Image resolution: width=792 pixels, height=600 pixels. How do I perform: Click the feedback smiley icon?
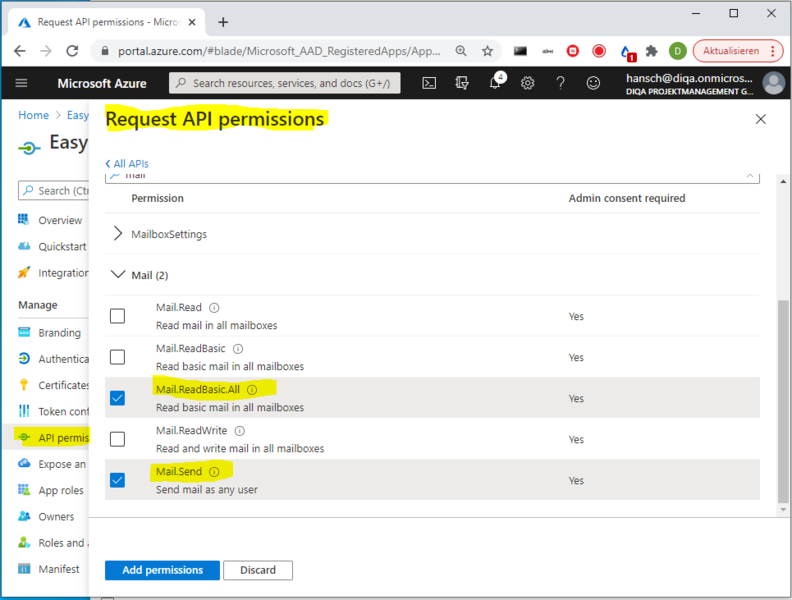593,84
